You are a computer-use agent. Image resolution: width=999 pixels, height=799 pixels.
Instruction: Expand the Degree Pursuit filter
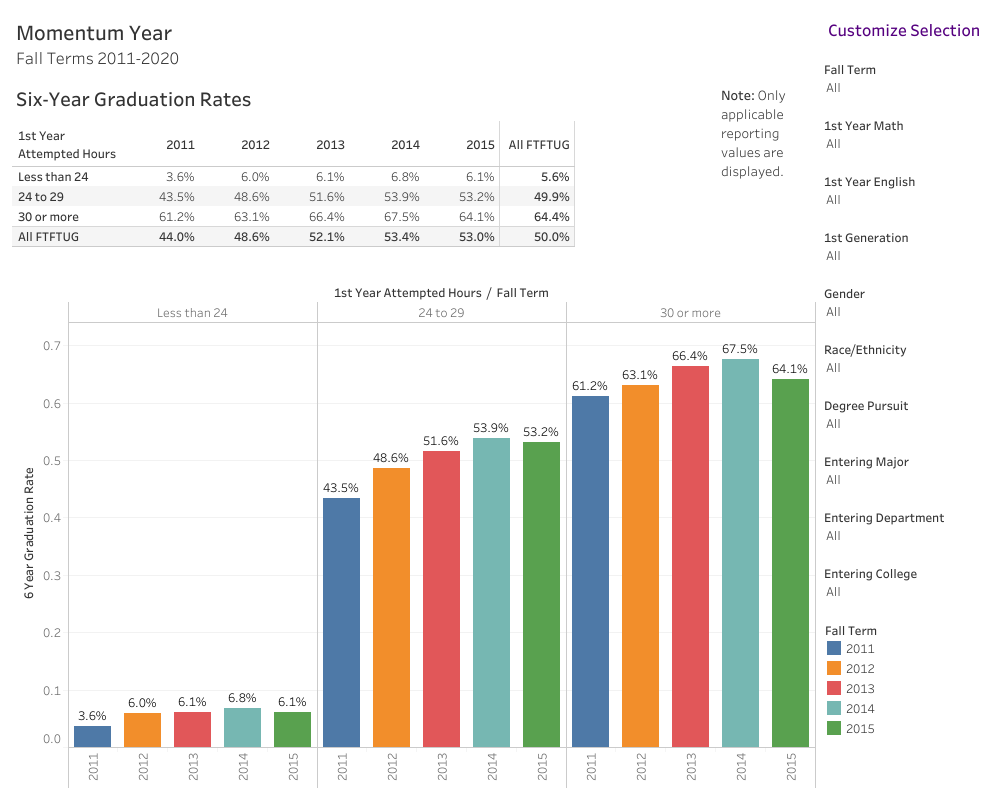900,424
